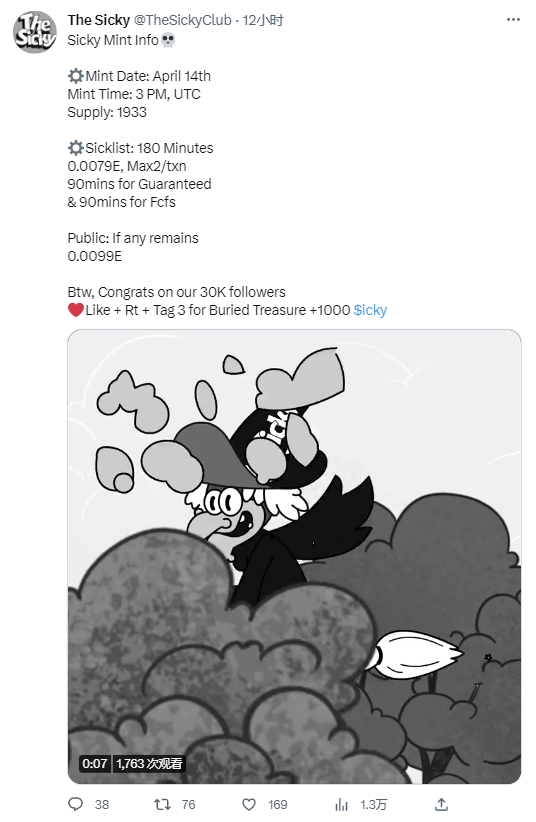The width and height of the screenshot is (536, 822).
Task: Open the @TheSickyClub handle link
Action: (183, 20)
